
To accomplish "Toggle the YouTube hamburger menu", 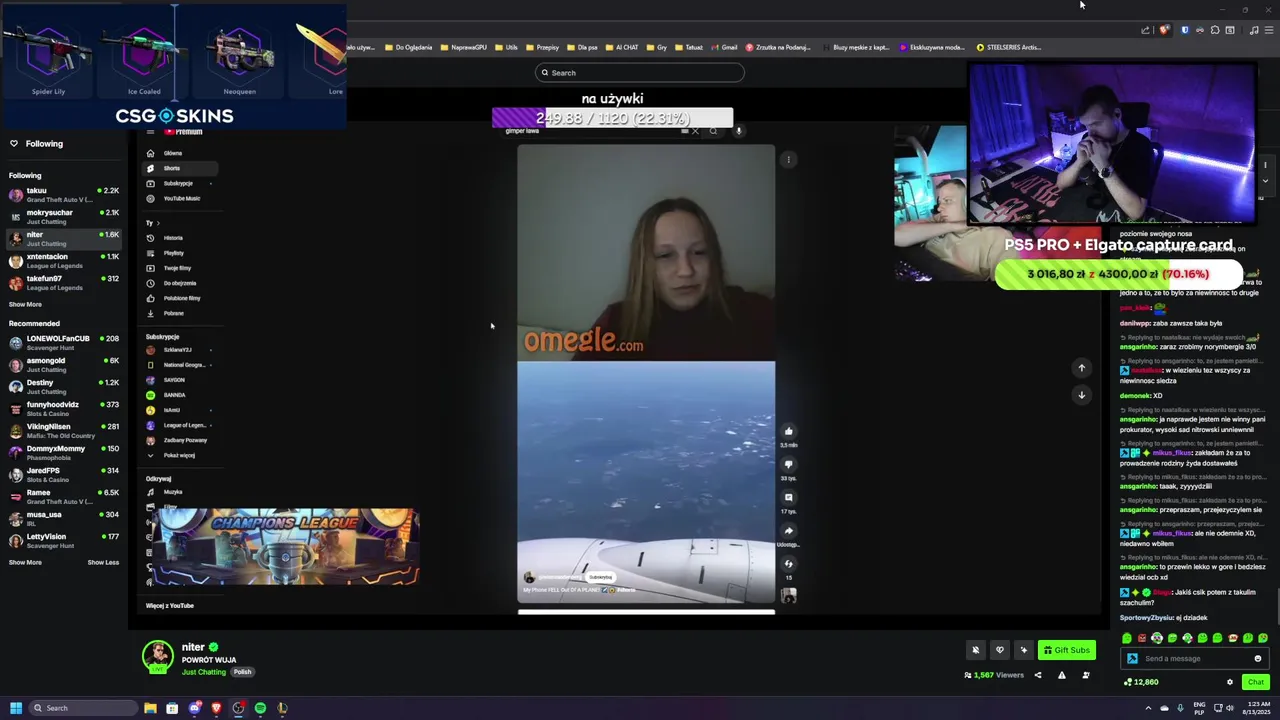I will point(150,131).
